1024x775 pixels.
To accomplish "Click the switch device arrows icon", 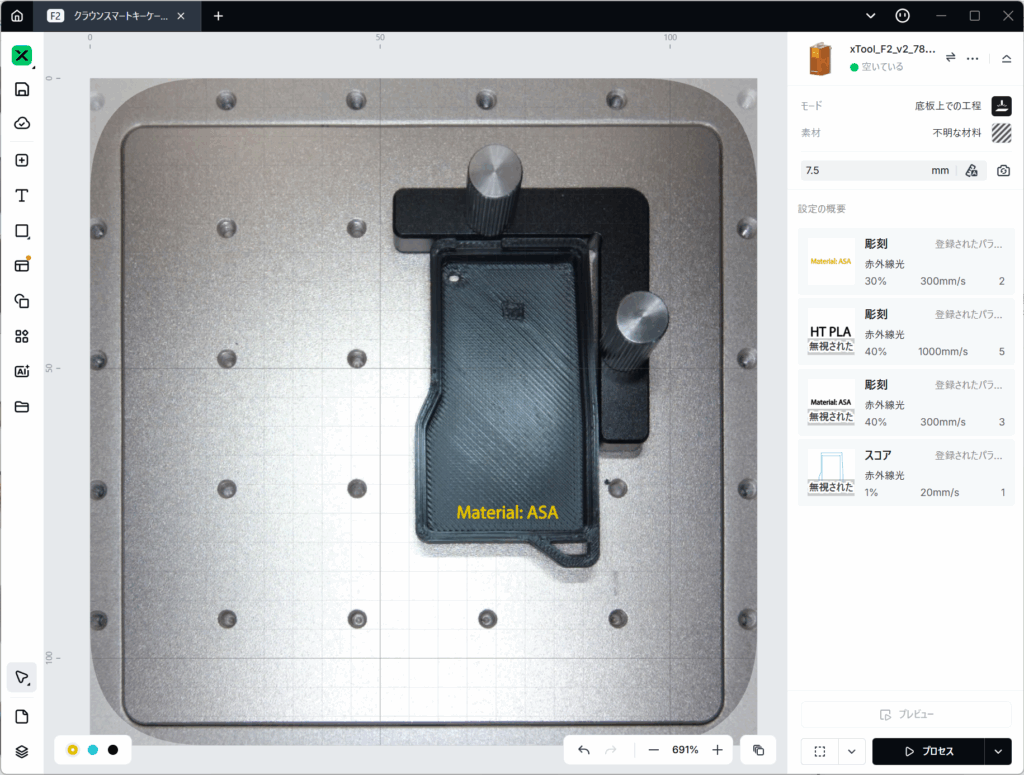I will pos(951,57).
